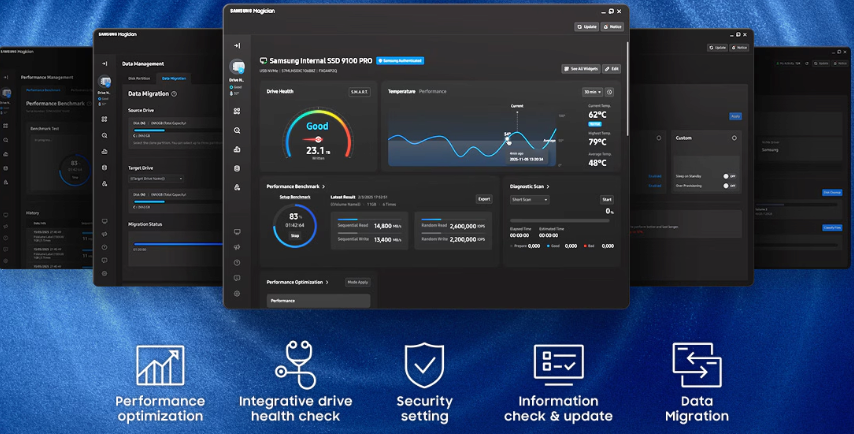Click the megaphone icon in front window sidebar

click(237, 247)
